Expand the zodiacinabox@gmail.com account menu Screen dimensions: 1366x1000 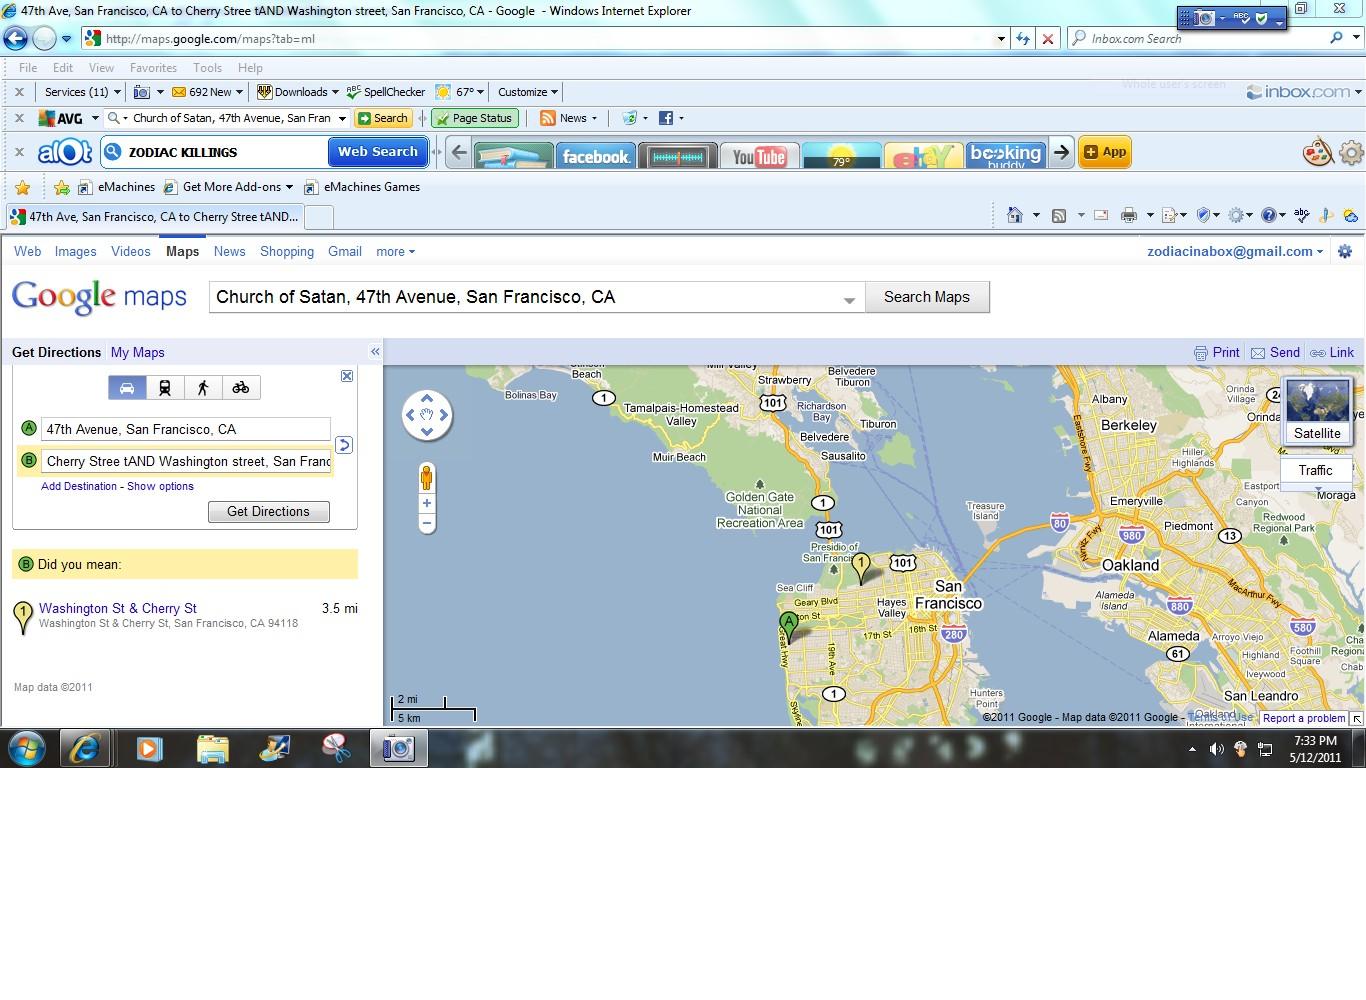click(x=1235, y=252)
